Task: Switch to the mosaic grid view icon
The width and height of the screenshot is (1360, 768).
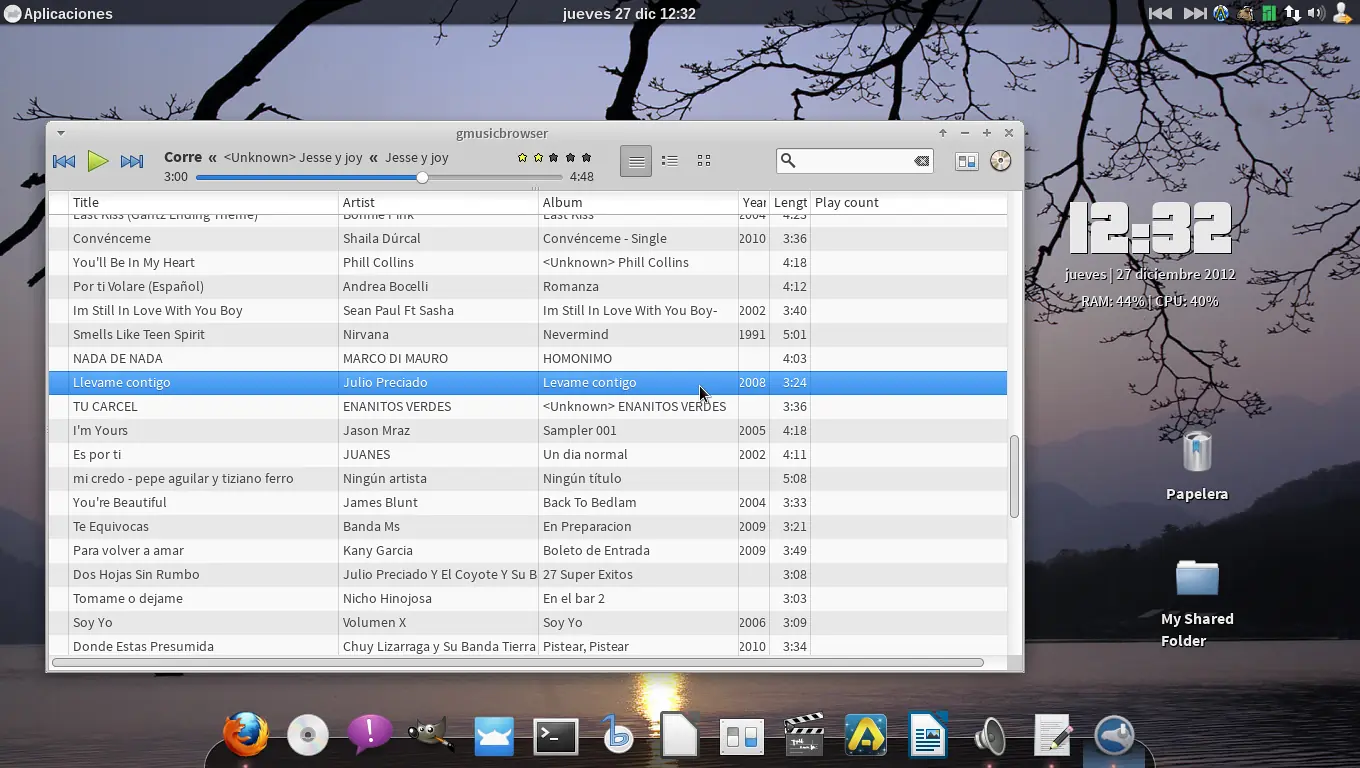Action: pos(704,161)
